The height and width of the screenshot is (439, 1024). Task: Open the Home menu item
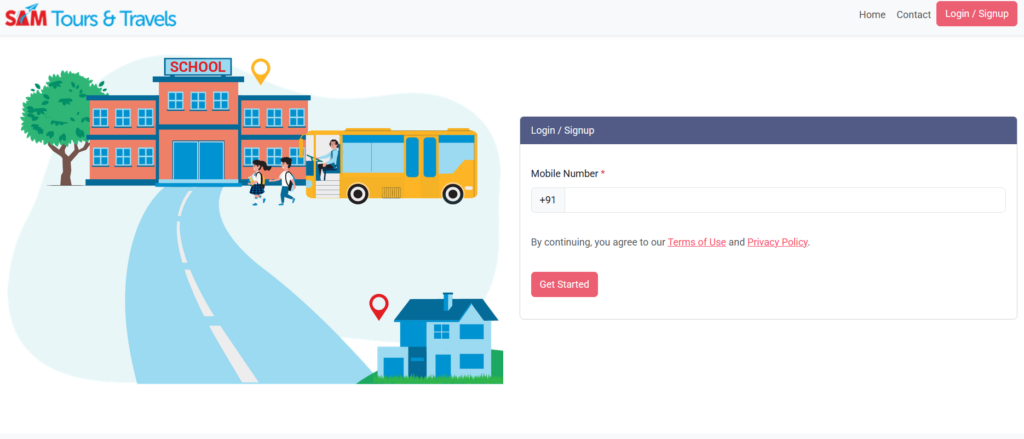872,14
